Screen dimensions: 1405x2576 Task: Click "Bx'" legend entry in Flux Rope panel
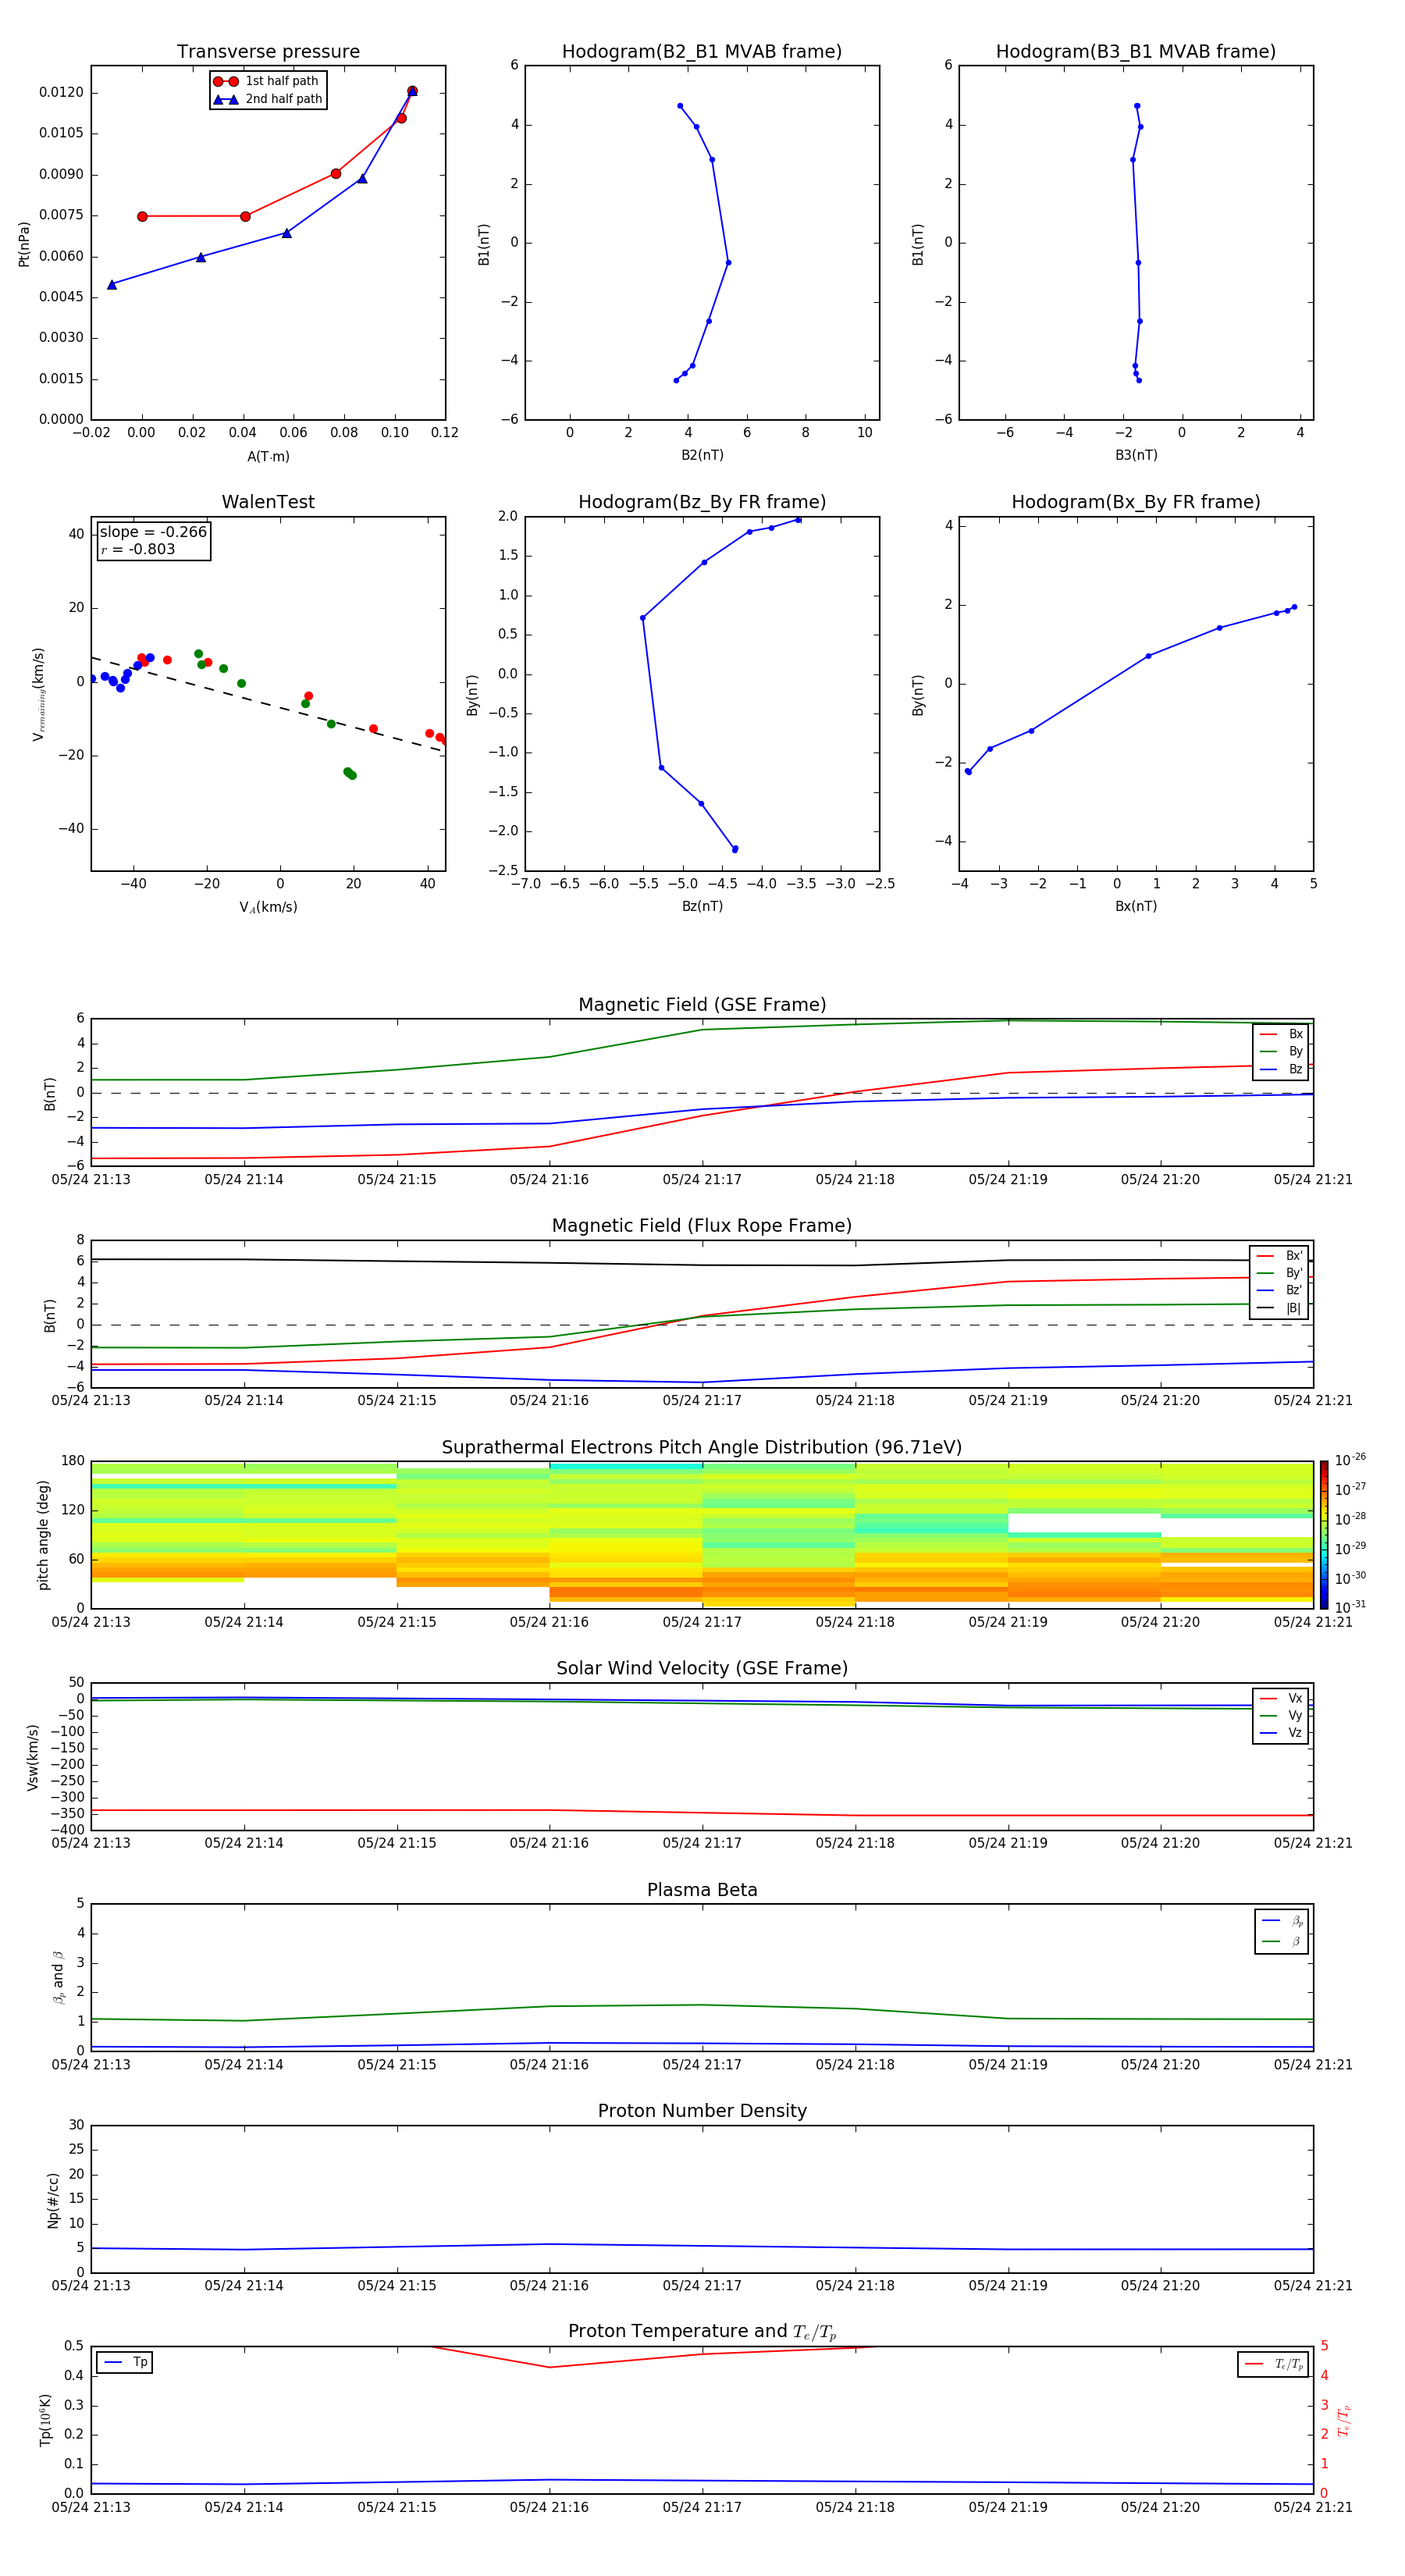pyautogui.click(x=1279, y=1256)
